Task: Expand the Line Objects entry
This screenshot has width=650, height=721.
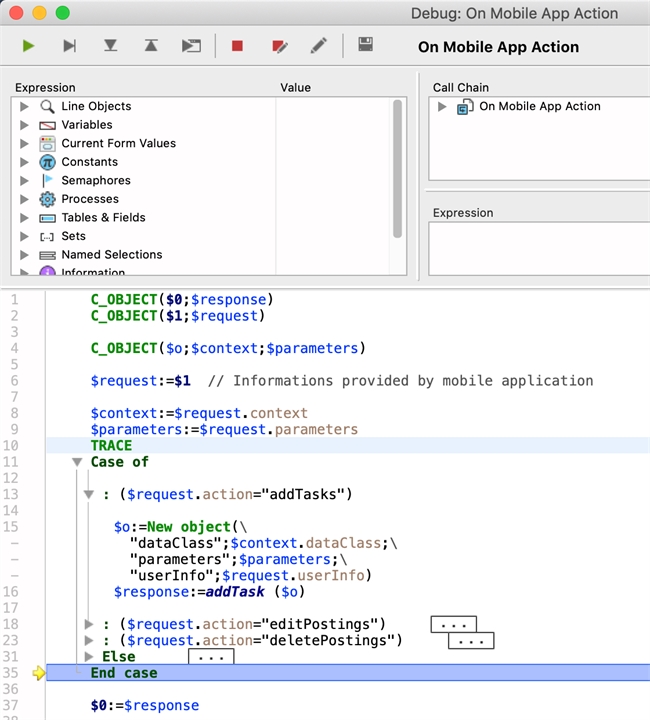Action: pyautogui.click(x=25, y=106)
